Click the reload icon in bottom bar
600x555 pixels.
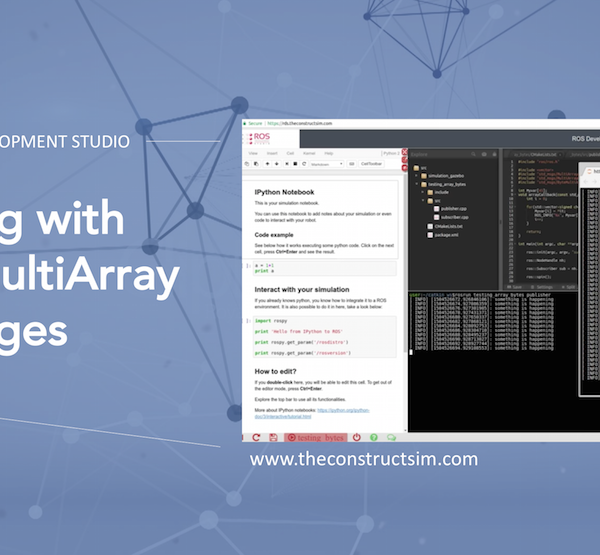(x=256, y=437)
